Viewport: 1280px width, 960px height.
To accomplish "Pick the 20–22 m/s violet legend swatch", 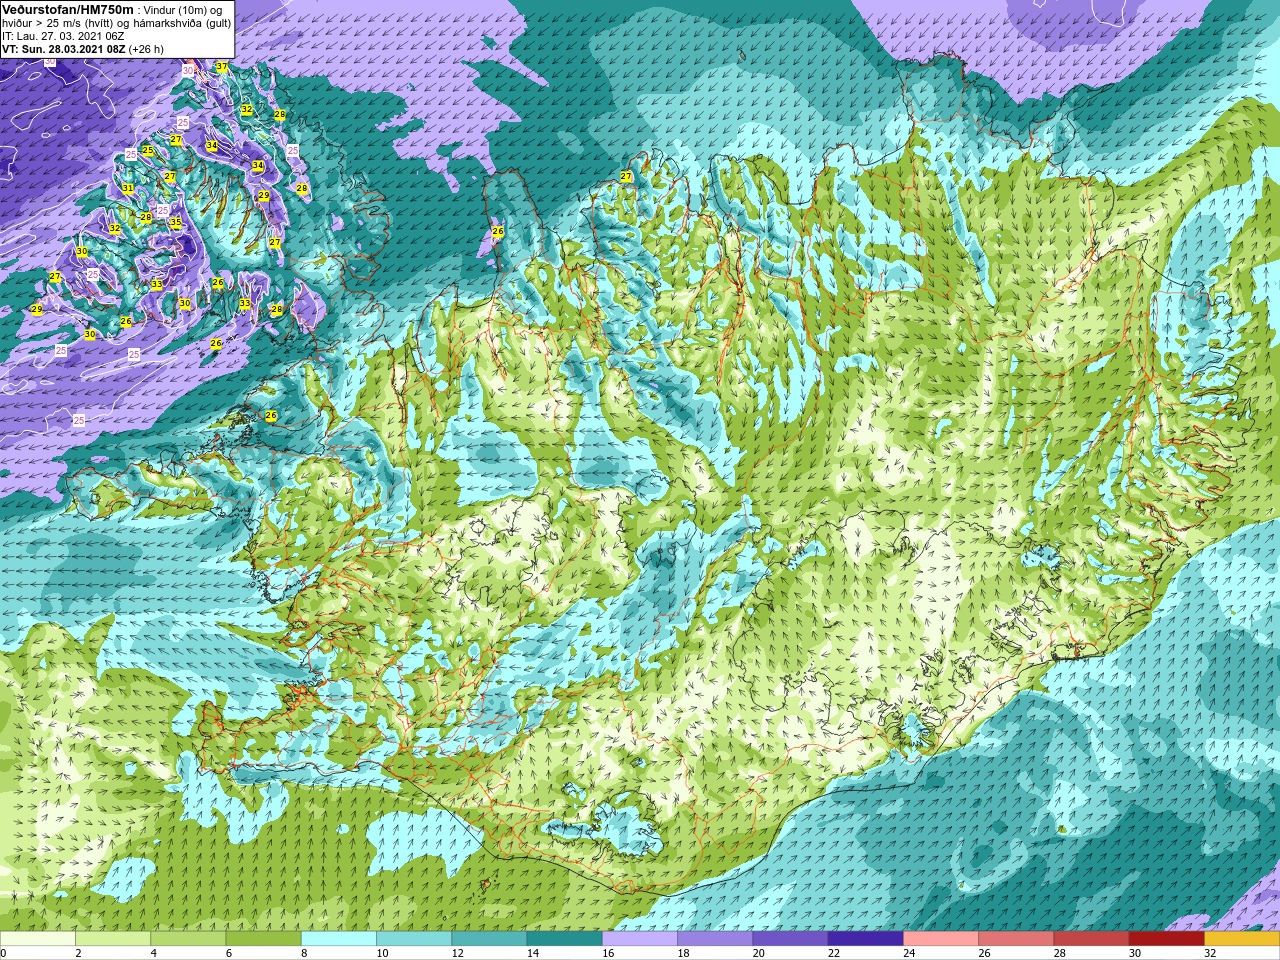I will click(790, 940).
